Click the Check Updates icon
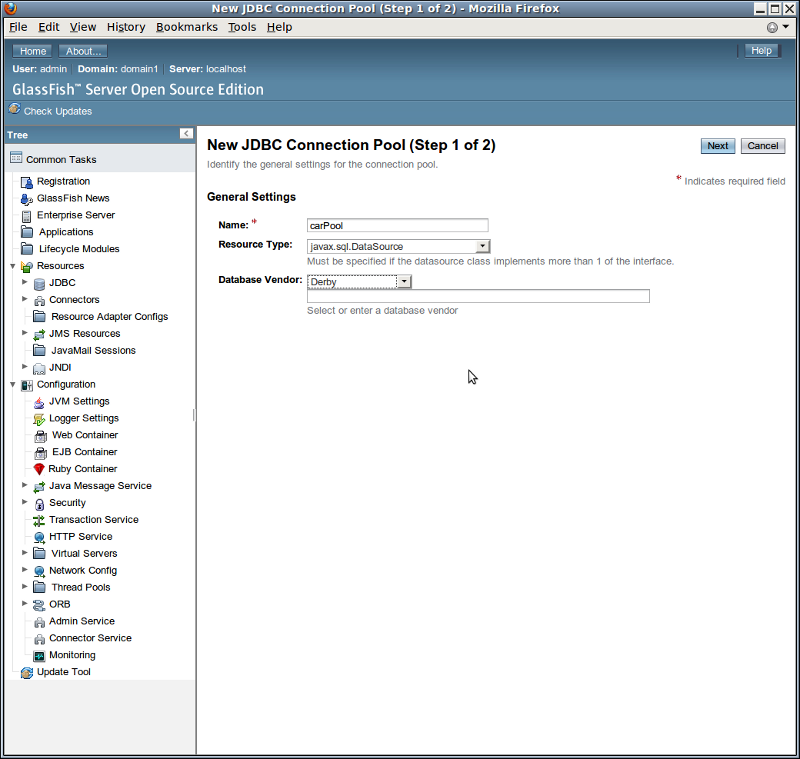The width and height of the screenshot is (800, 759). point(15,109)
